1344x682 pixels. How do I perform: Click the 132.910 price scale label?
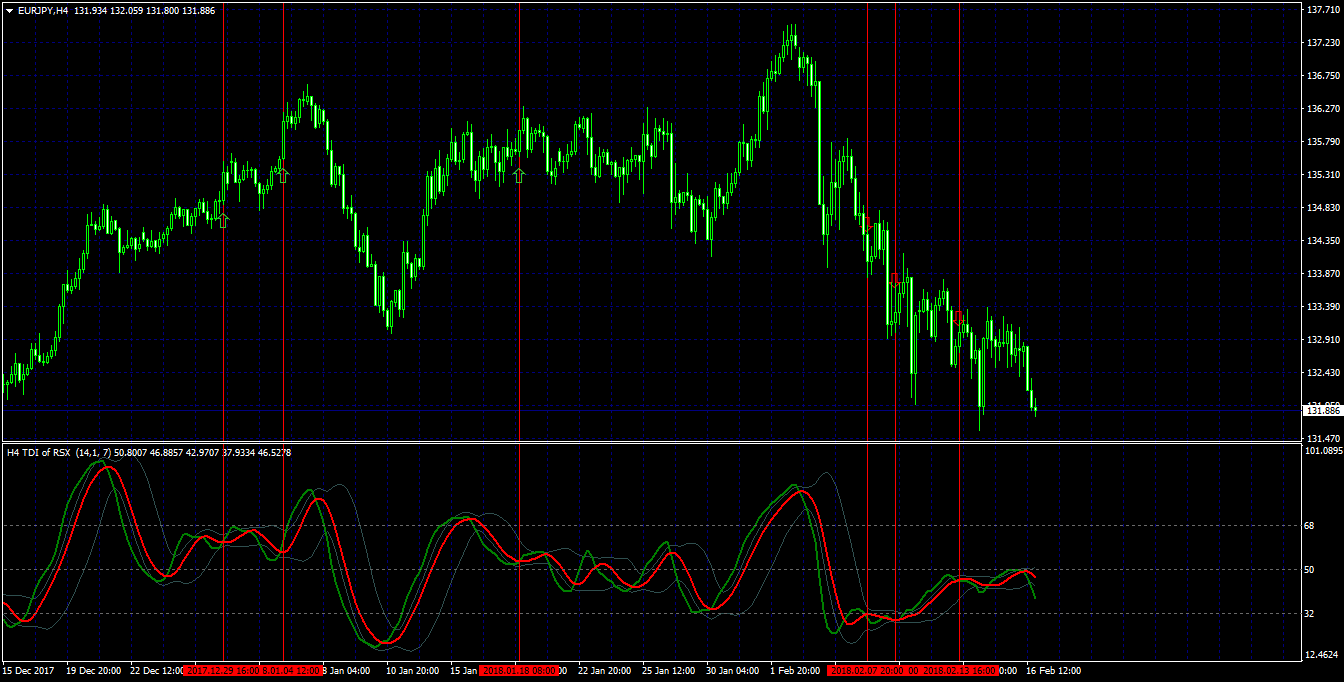pos(1322,340)
